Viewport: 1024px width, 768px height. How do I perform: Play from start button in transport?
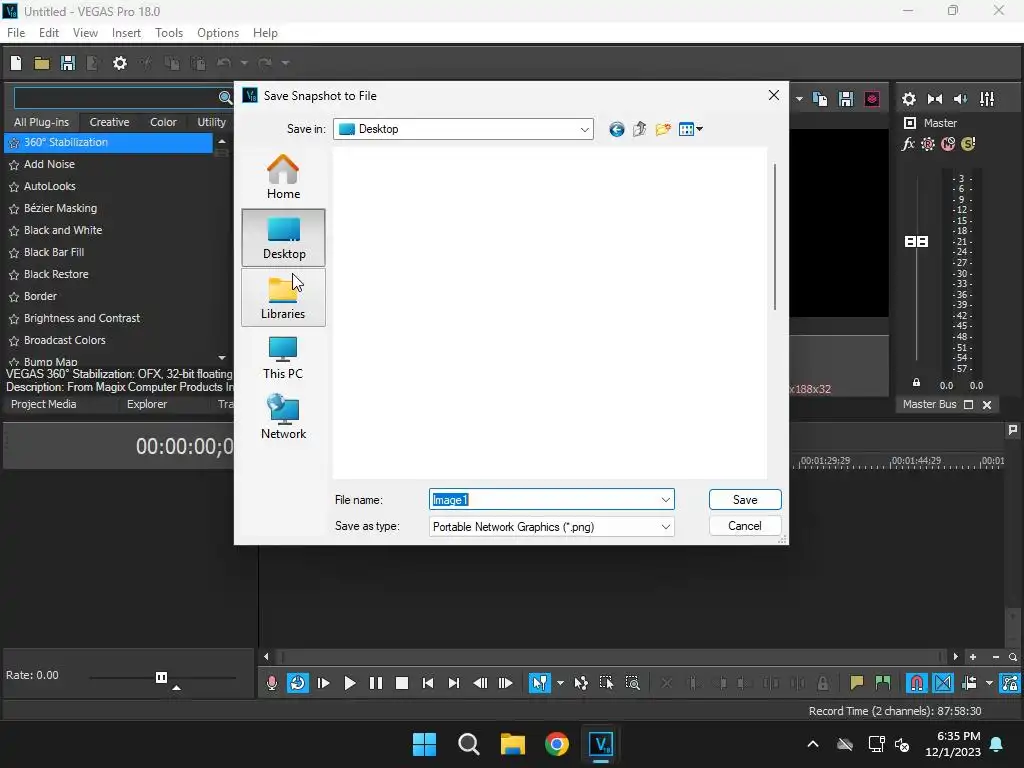tap(323, 683)
